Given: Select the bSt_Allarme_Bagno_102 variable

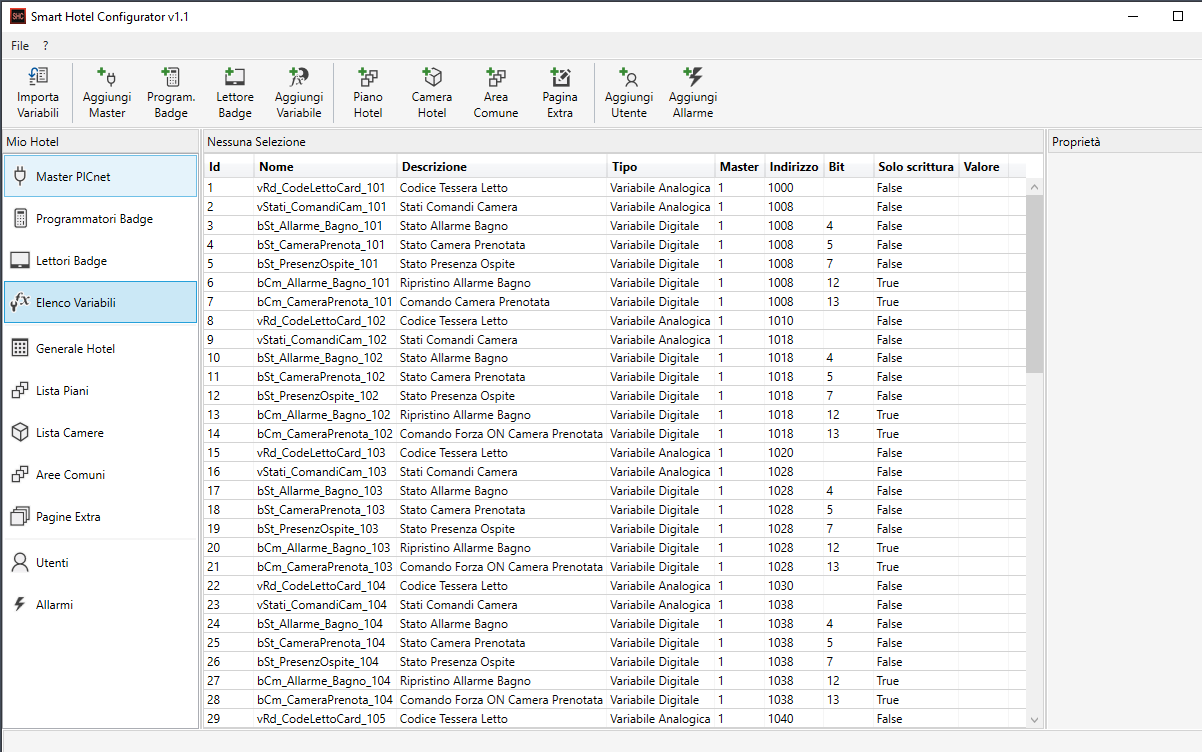Looking at the screenshot, I should pos(615,358).
